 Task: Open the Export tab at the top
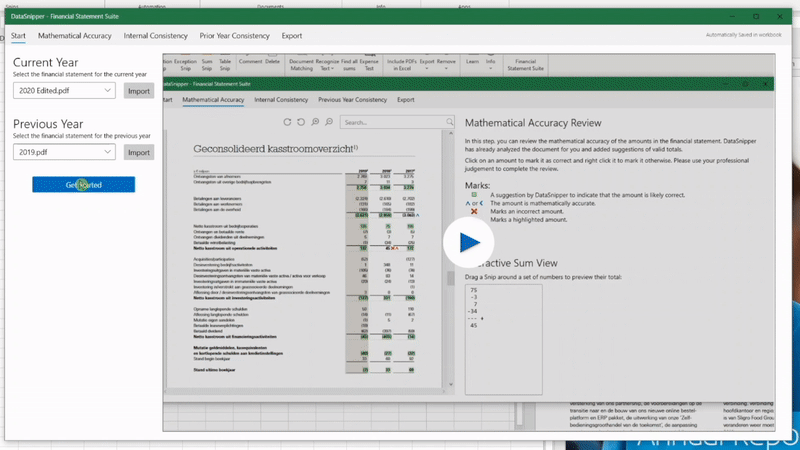[292, 36]
